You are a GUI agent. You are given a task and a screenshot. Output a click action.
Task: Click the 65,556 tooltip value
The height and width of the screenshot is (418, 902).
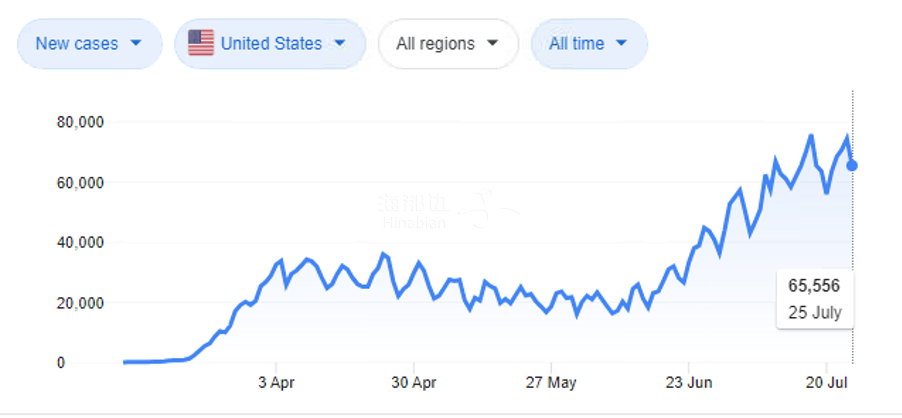click(x=815, y=287)
